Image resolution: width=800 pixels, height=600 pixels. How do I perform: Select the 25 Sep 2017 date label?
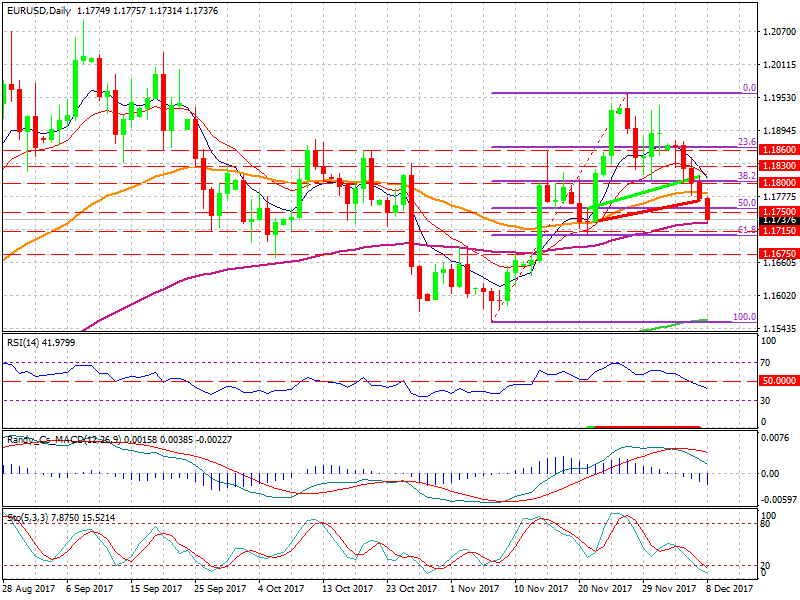[220, 588]
